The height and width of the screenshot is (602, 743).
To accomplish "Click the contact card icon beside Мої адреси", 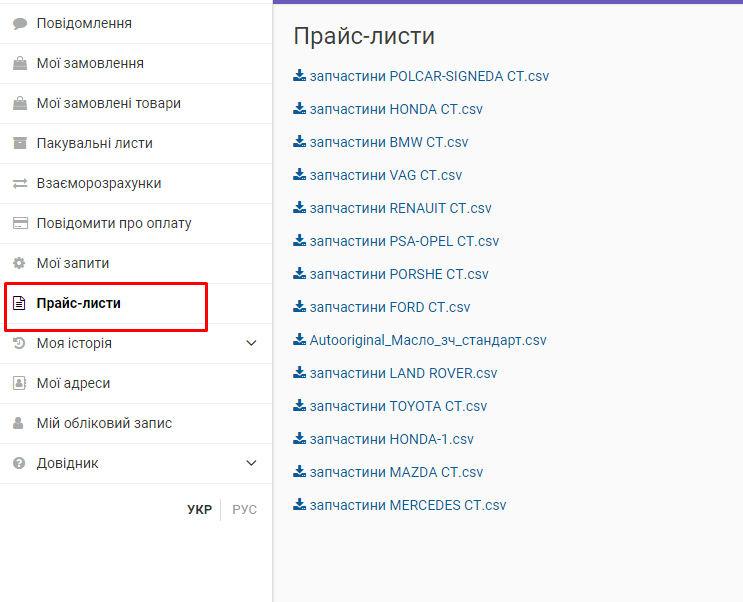I will click(x=19, y=383).
